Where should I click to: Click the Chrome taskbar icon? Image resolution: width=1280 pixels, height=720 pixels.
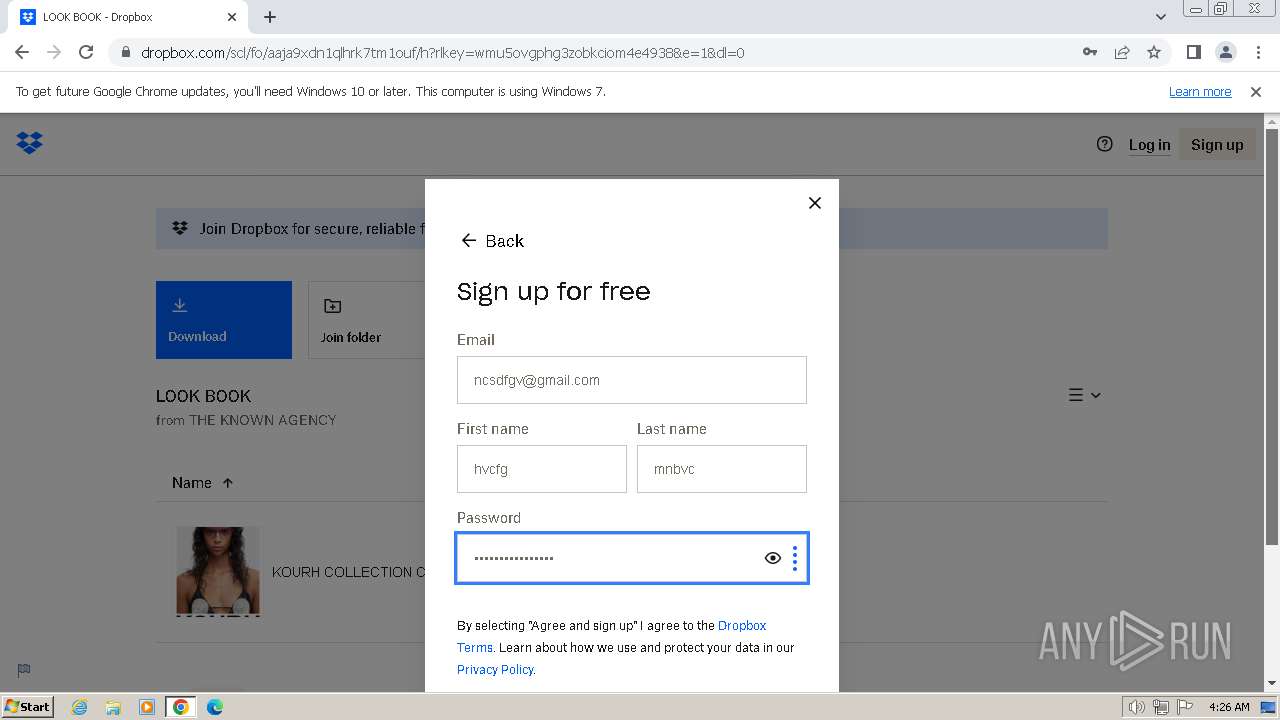181,707
